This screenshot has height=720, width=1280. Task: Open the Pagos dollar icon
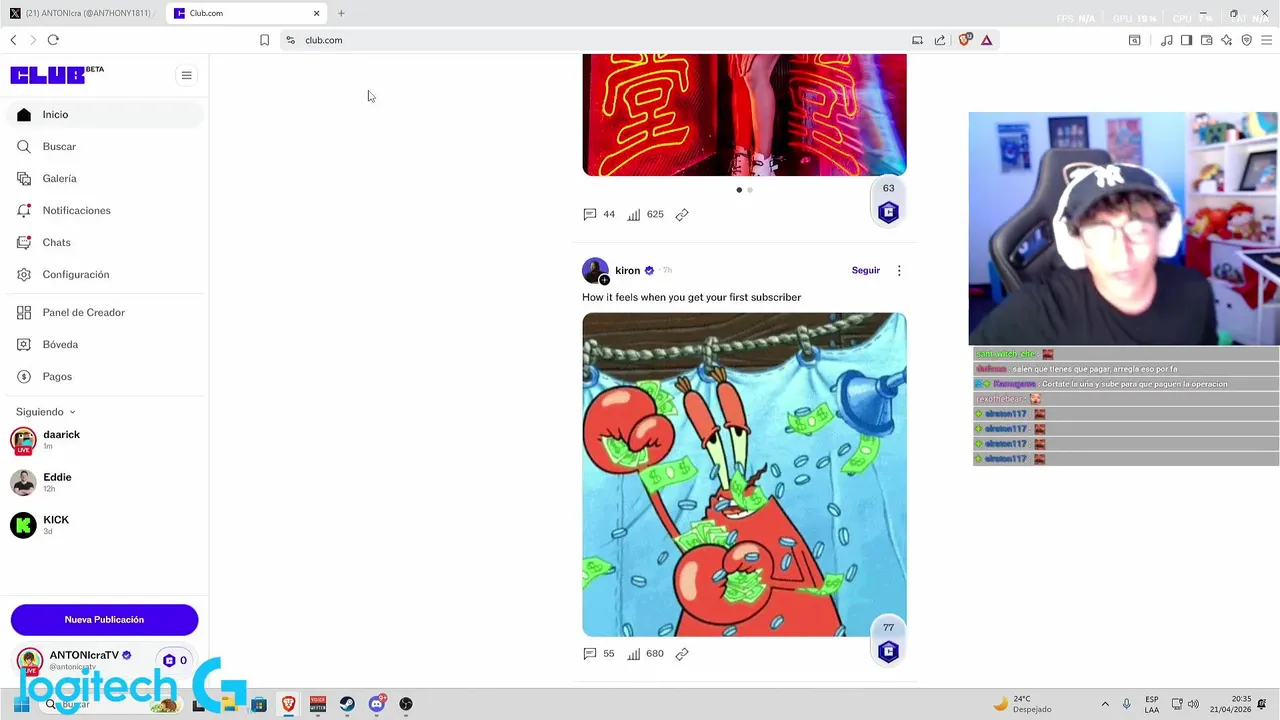[x=24, y=377]
